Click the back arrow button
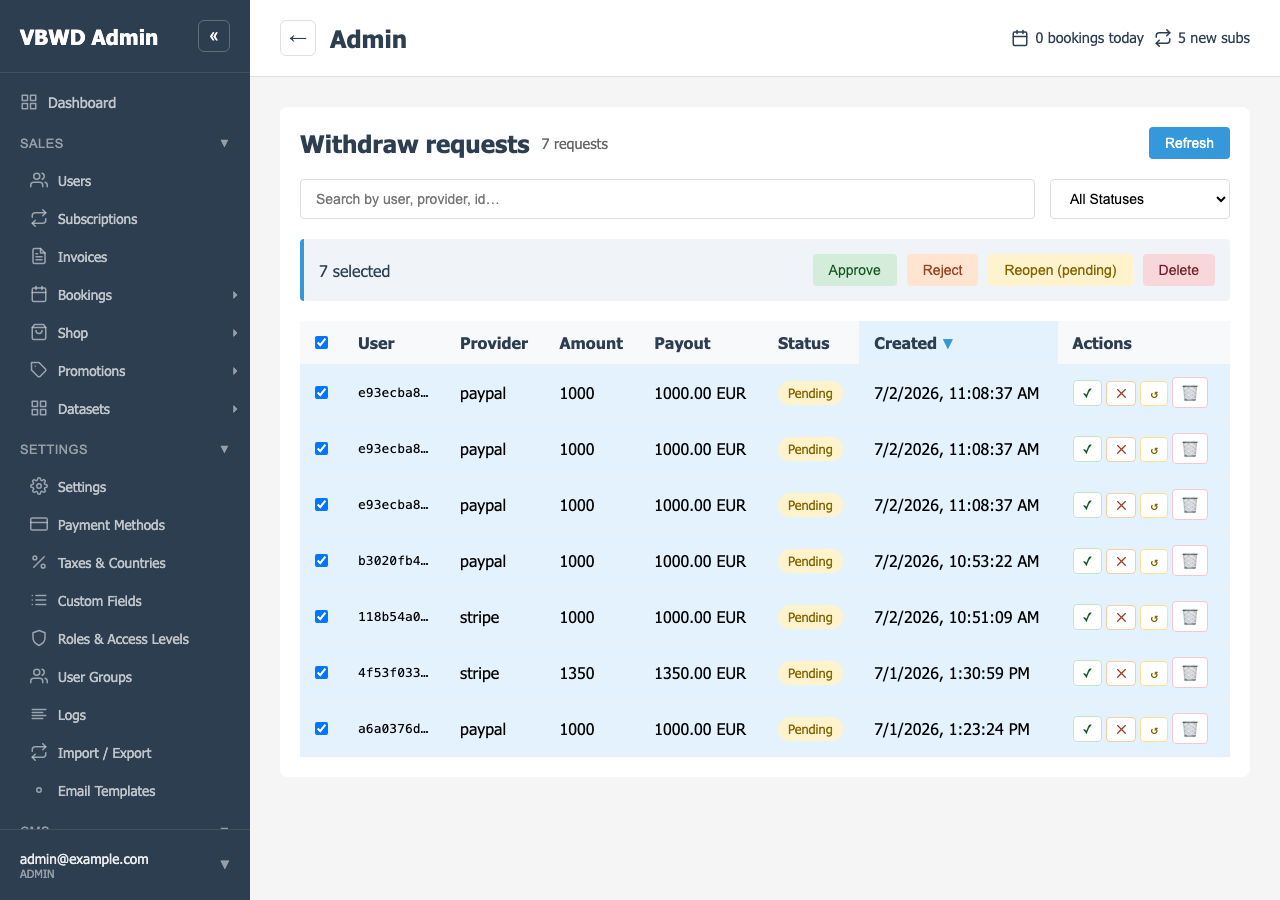 click(x=298, y=38)
